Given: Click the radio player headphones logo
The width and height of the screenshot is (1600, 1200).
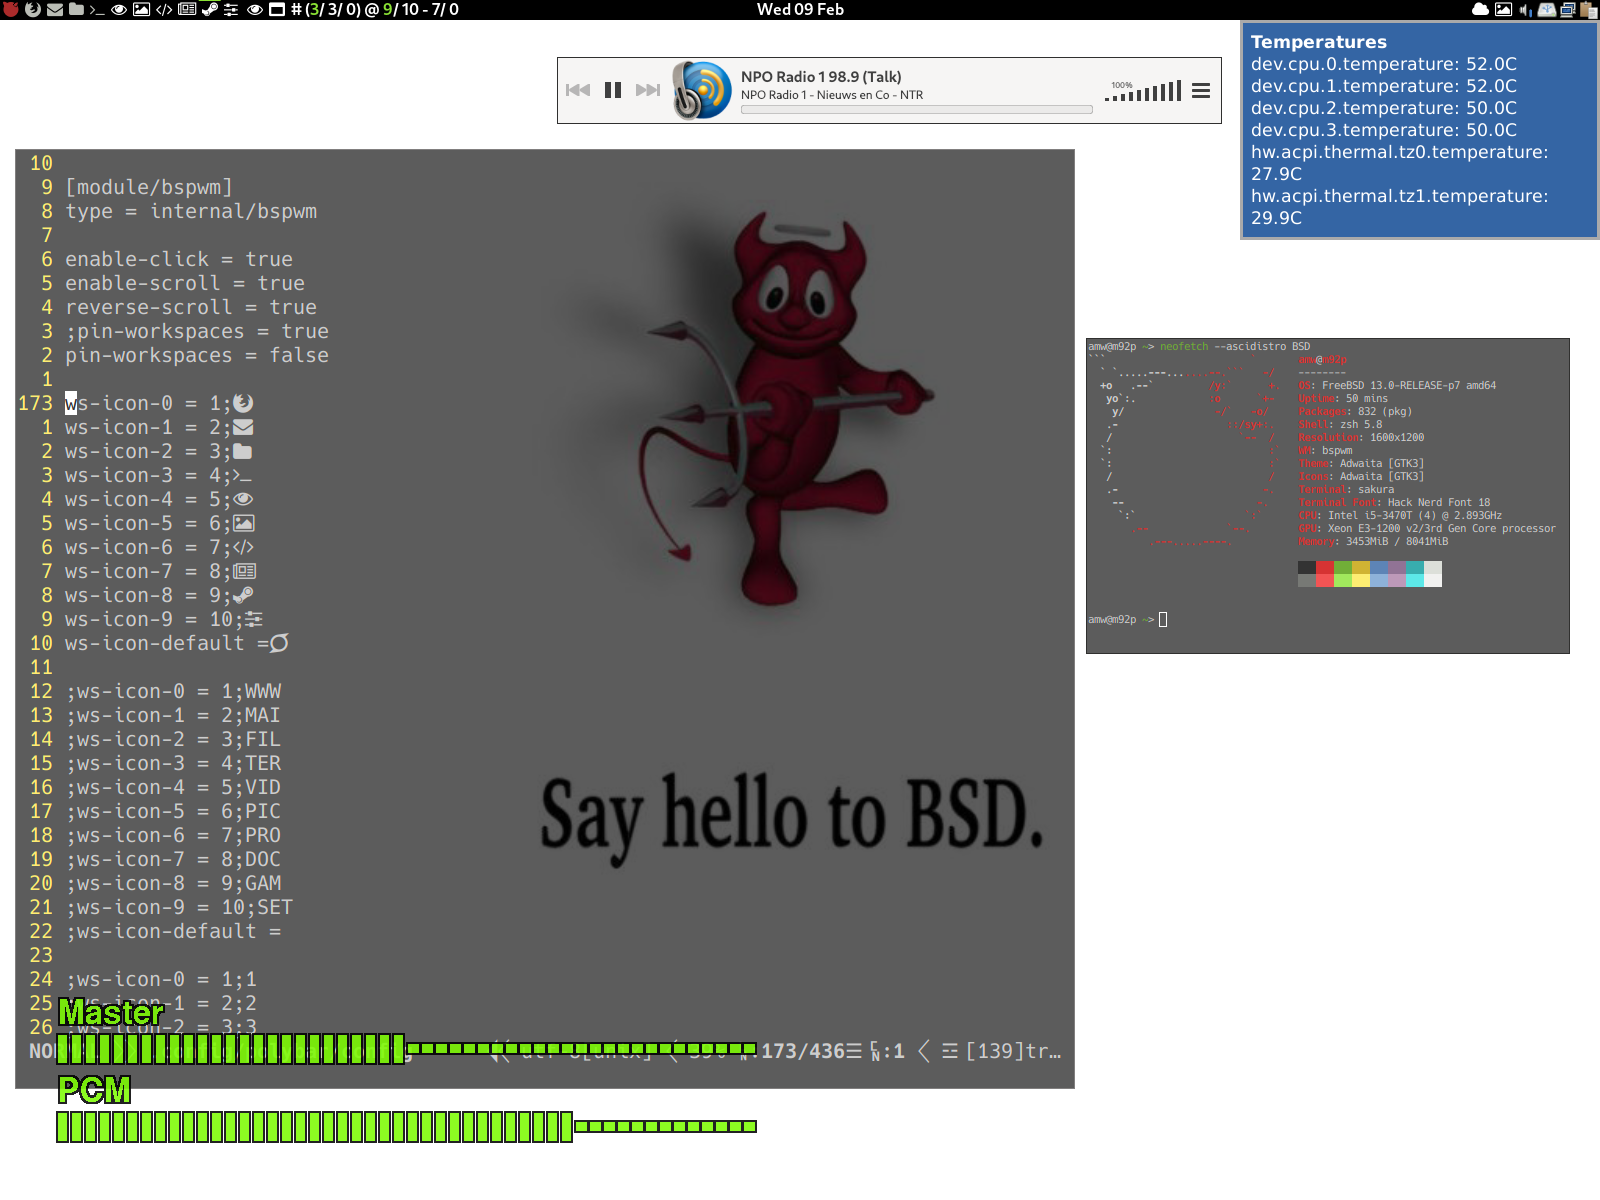Looking at the screenshot, I should (702, 90).
